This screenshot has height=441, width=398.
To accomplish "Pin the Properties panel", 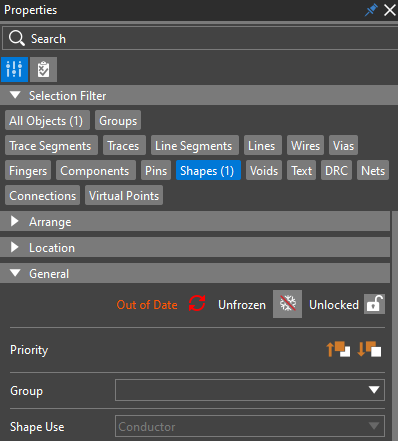I will (371, 10).
